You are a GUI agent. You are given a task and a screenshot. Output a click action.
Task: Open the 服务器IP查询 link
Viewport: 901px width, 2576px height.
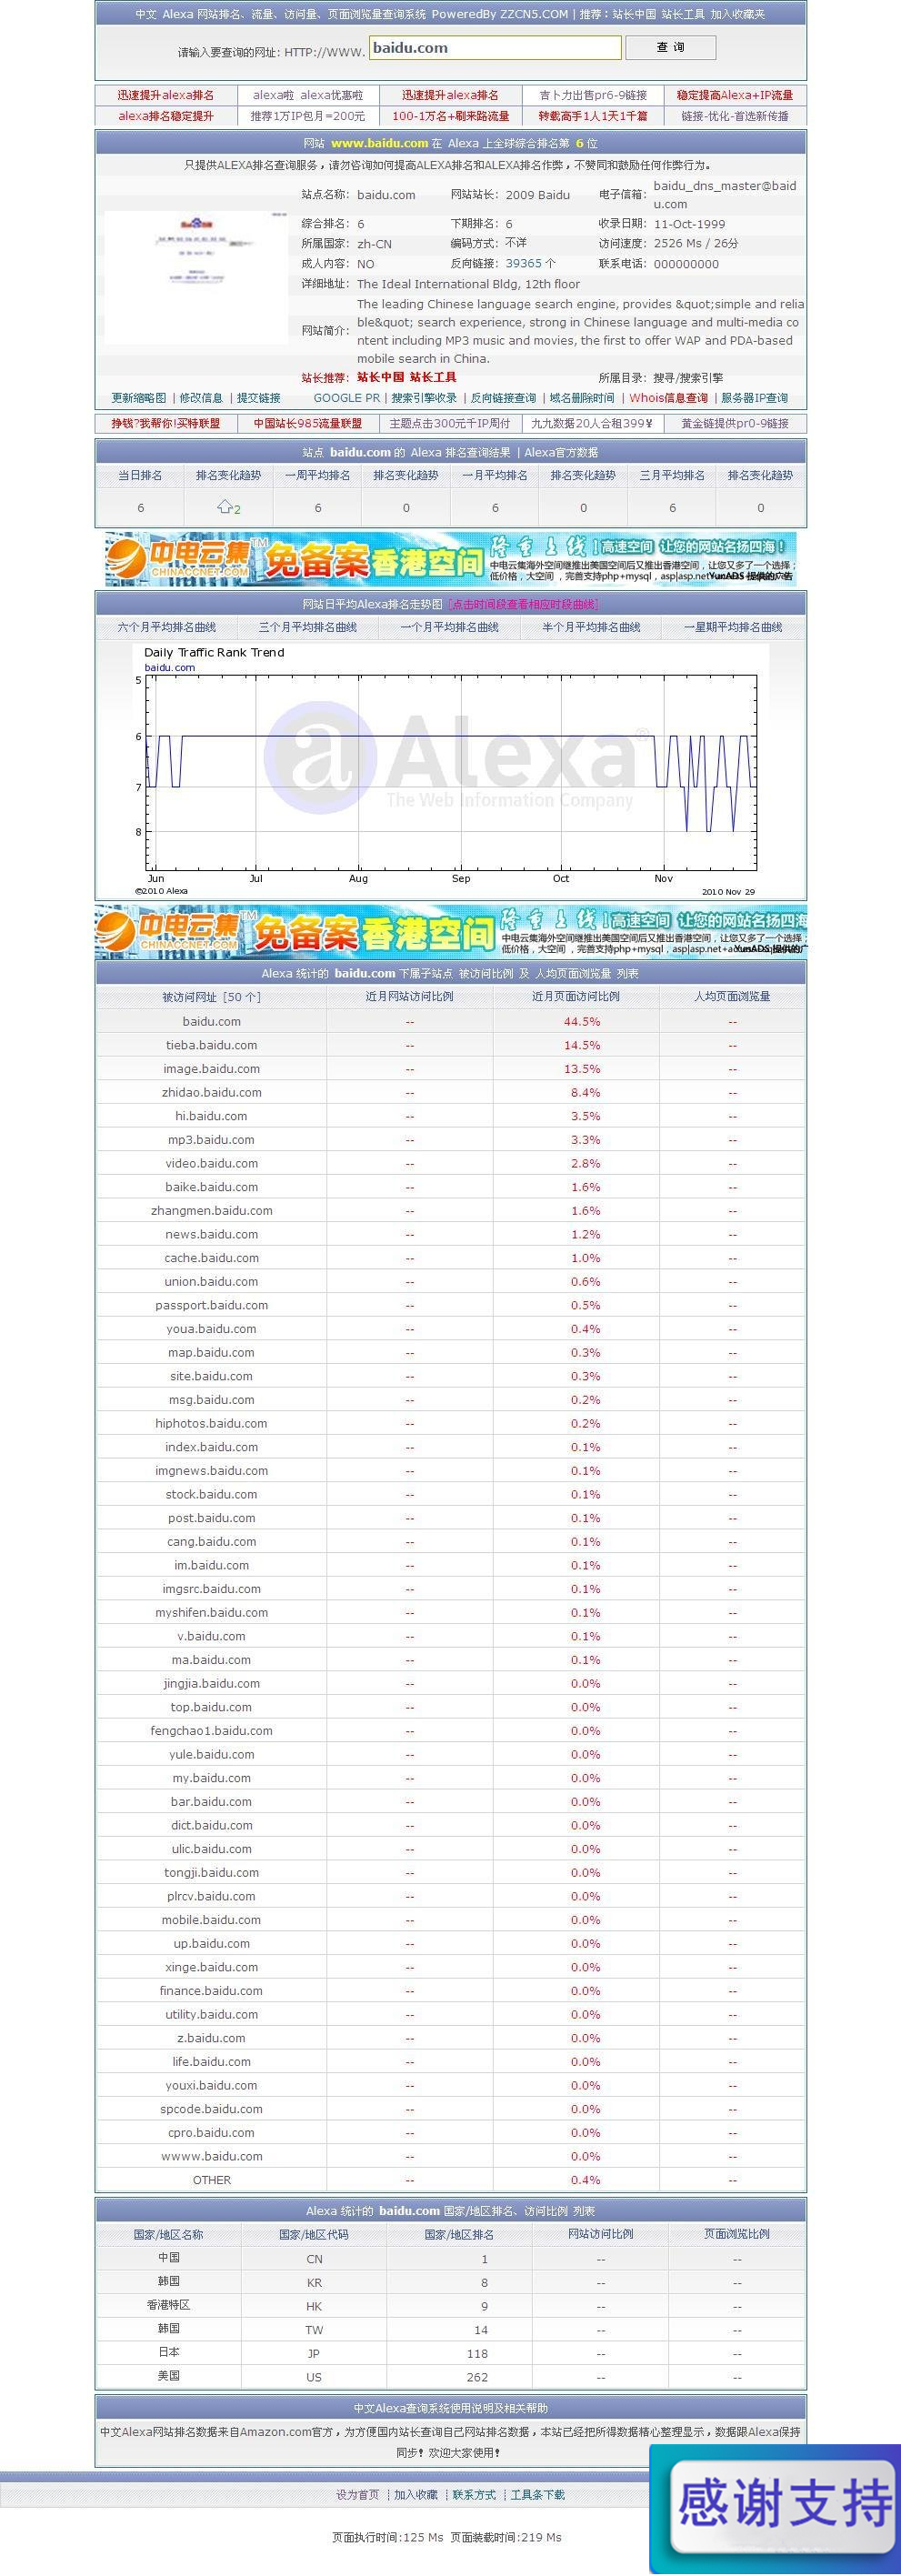(754, 398)
